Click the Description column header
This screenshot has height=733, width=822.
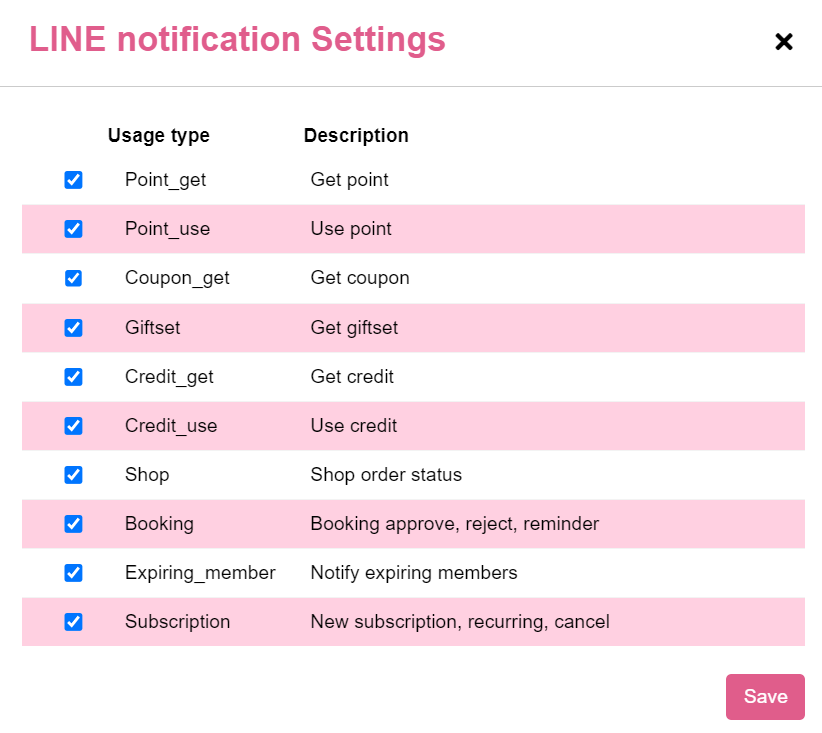(356, 135)
